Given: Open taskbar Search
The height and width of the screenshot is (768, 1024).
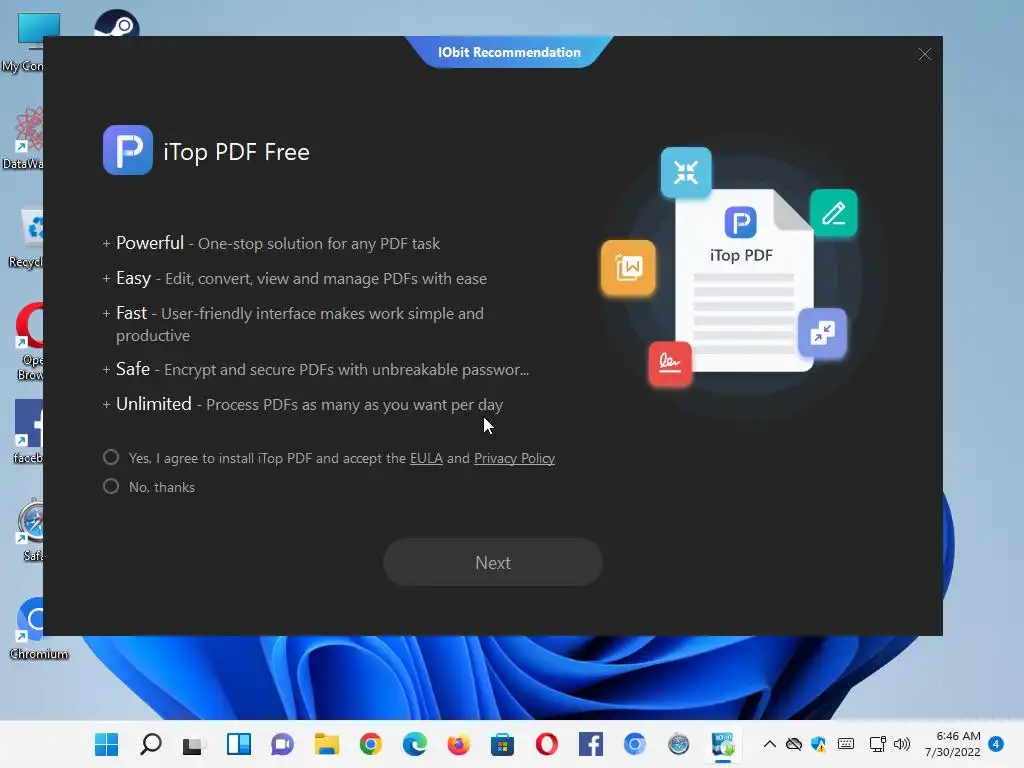Looking at the screenshot, I should pos(151,744).
